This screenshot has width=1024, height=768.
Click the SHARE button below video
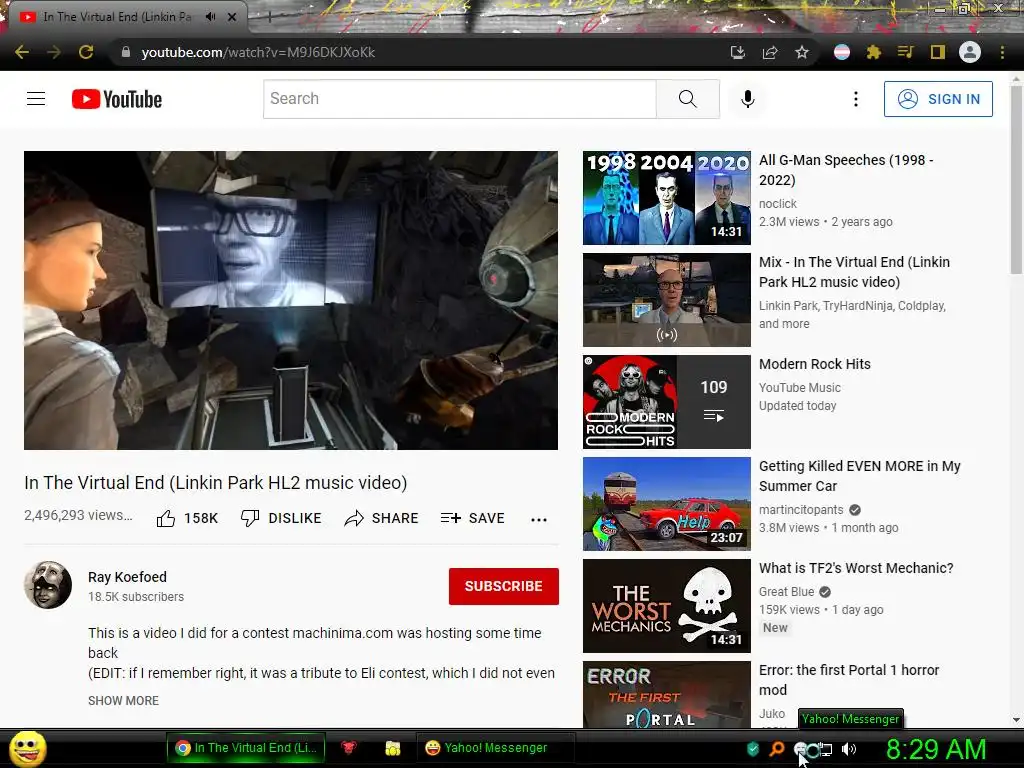[381, 519]
